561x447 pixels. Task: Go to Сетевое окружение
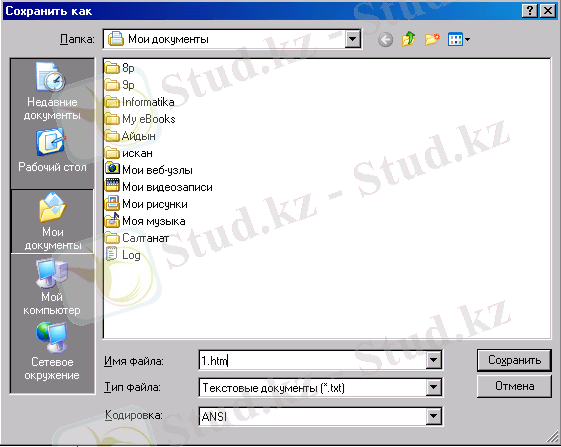(52, 351)
